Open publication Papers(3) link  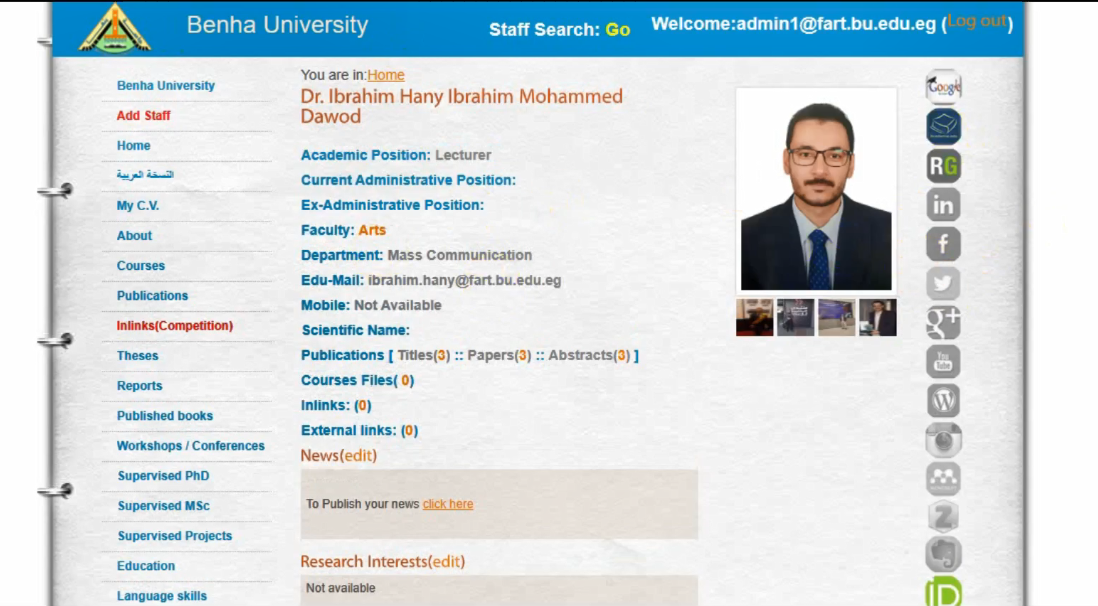point(499,355)
